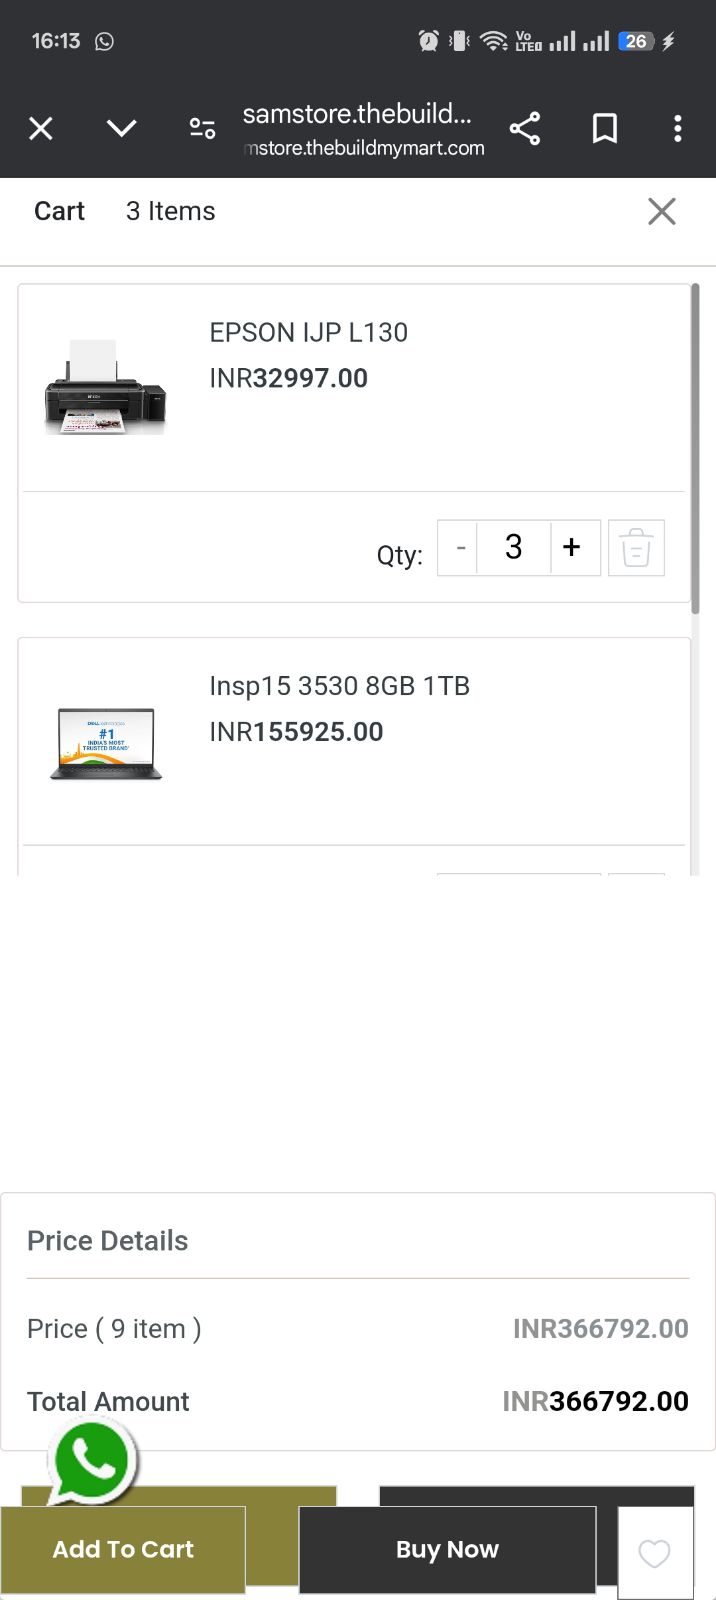This screenshot has height=1600, width=716.
Task: Open EPSON IJP L130 printer thumbnail
Action: pyautogui.click(x=105, y=388)
